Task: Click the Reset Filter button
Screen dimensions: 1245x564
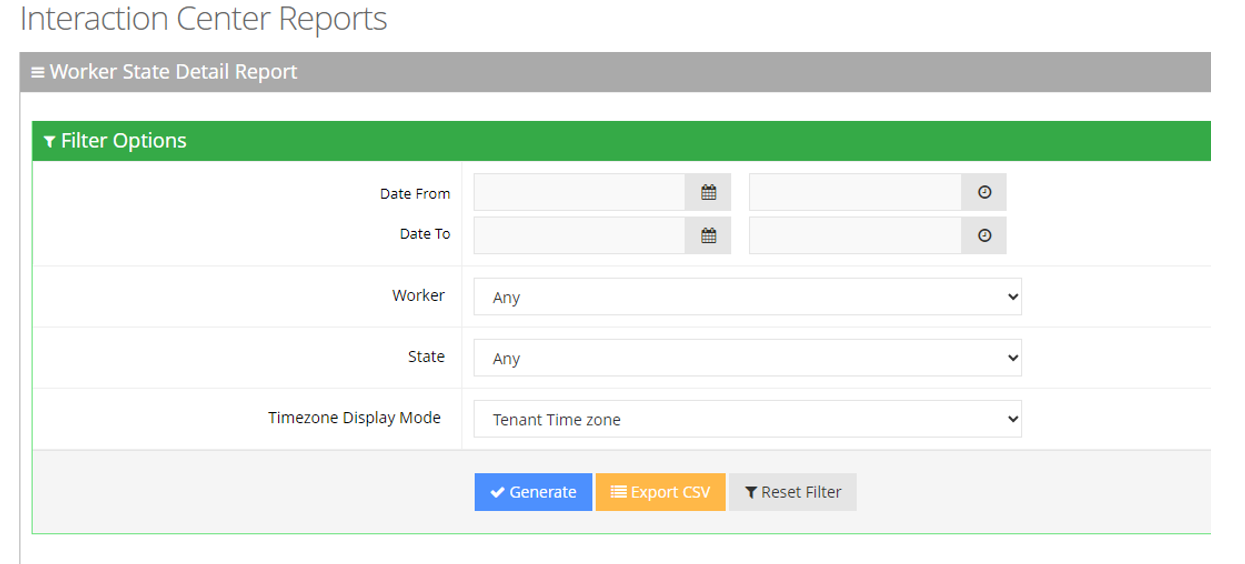Action: 792,492
